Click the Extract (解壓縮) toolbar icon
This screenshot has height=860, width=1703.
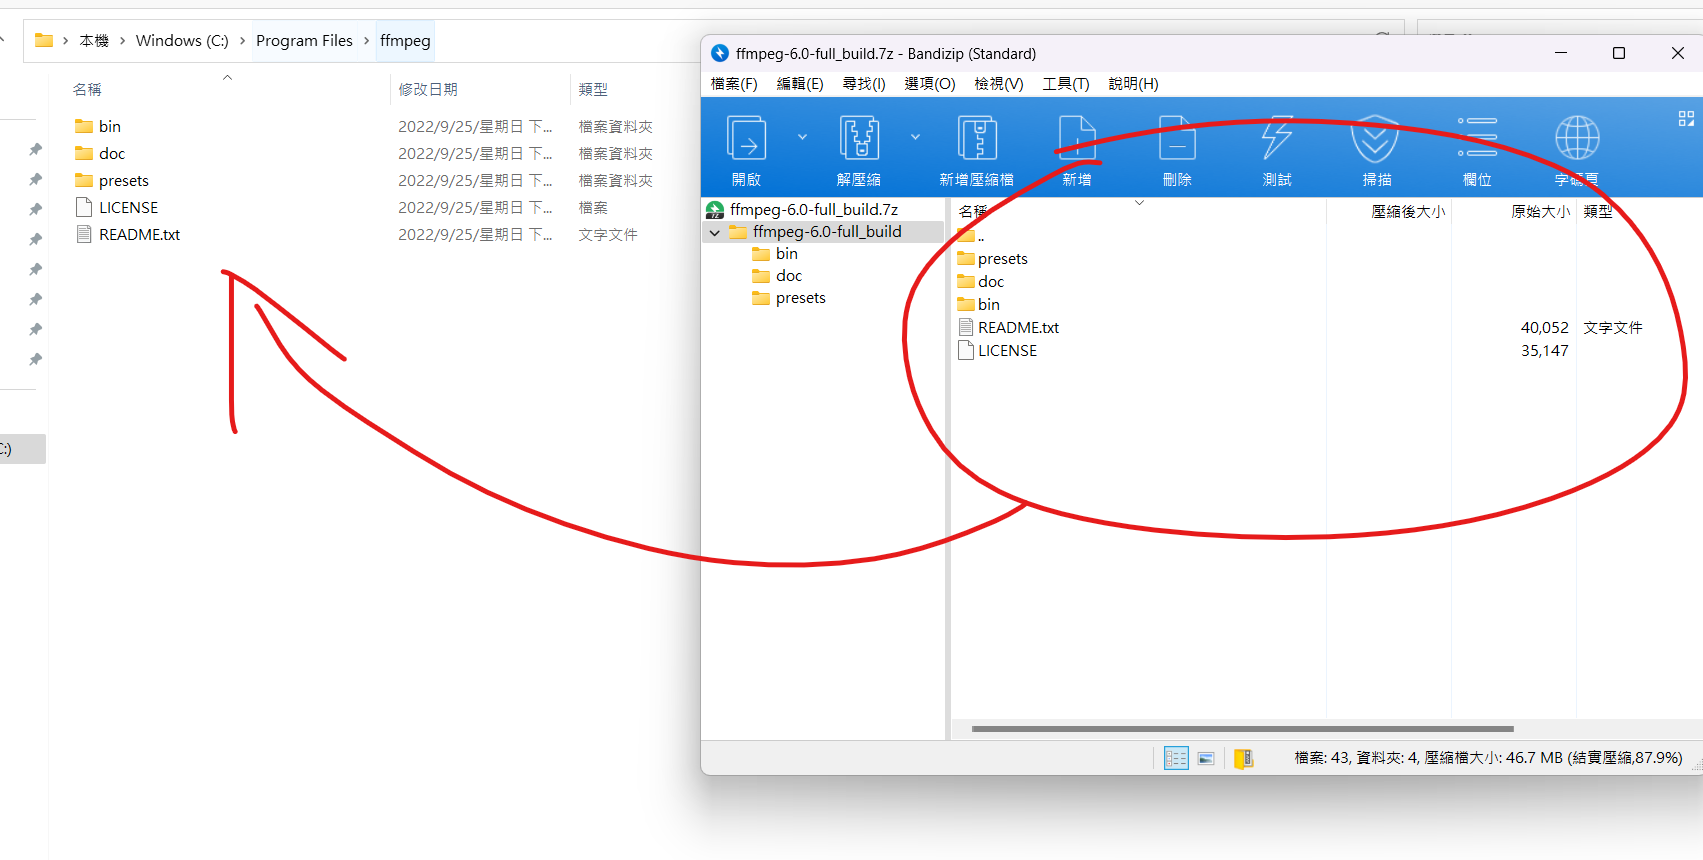coord(859,138)
